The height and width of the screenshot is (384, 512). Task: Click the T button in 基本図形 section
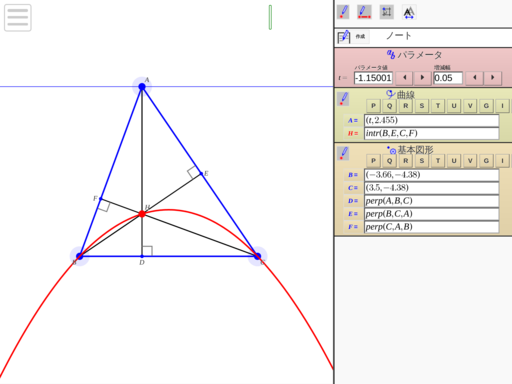[x=438, y=161]
